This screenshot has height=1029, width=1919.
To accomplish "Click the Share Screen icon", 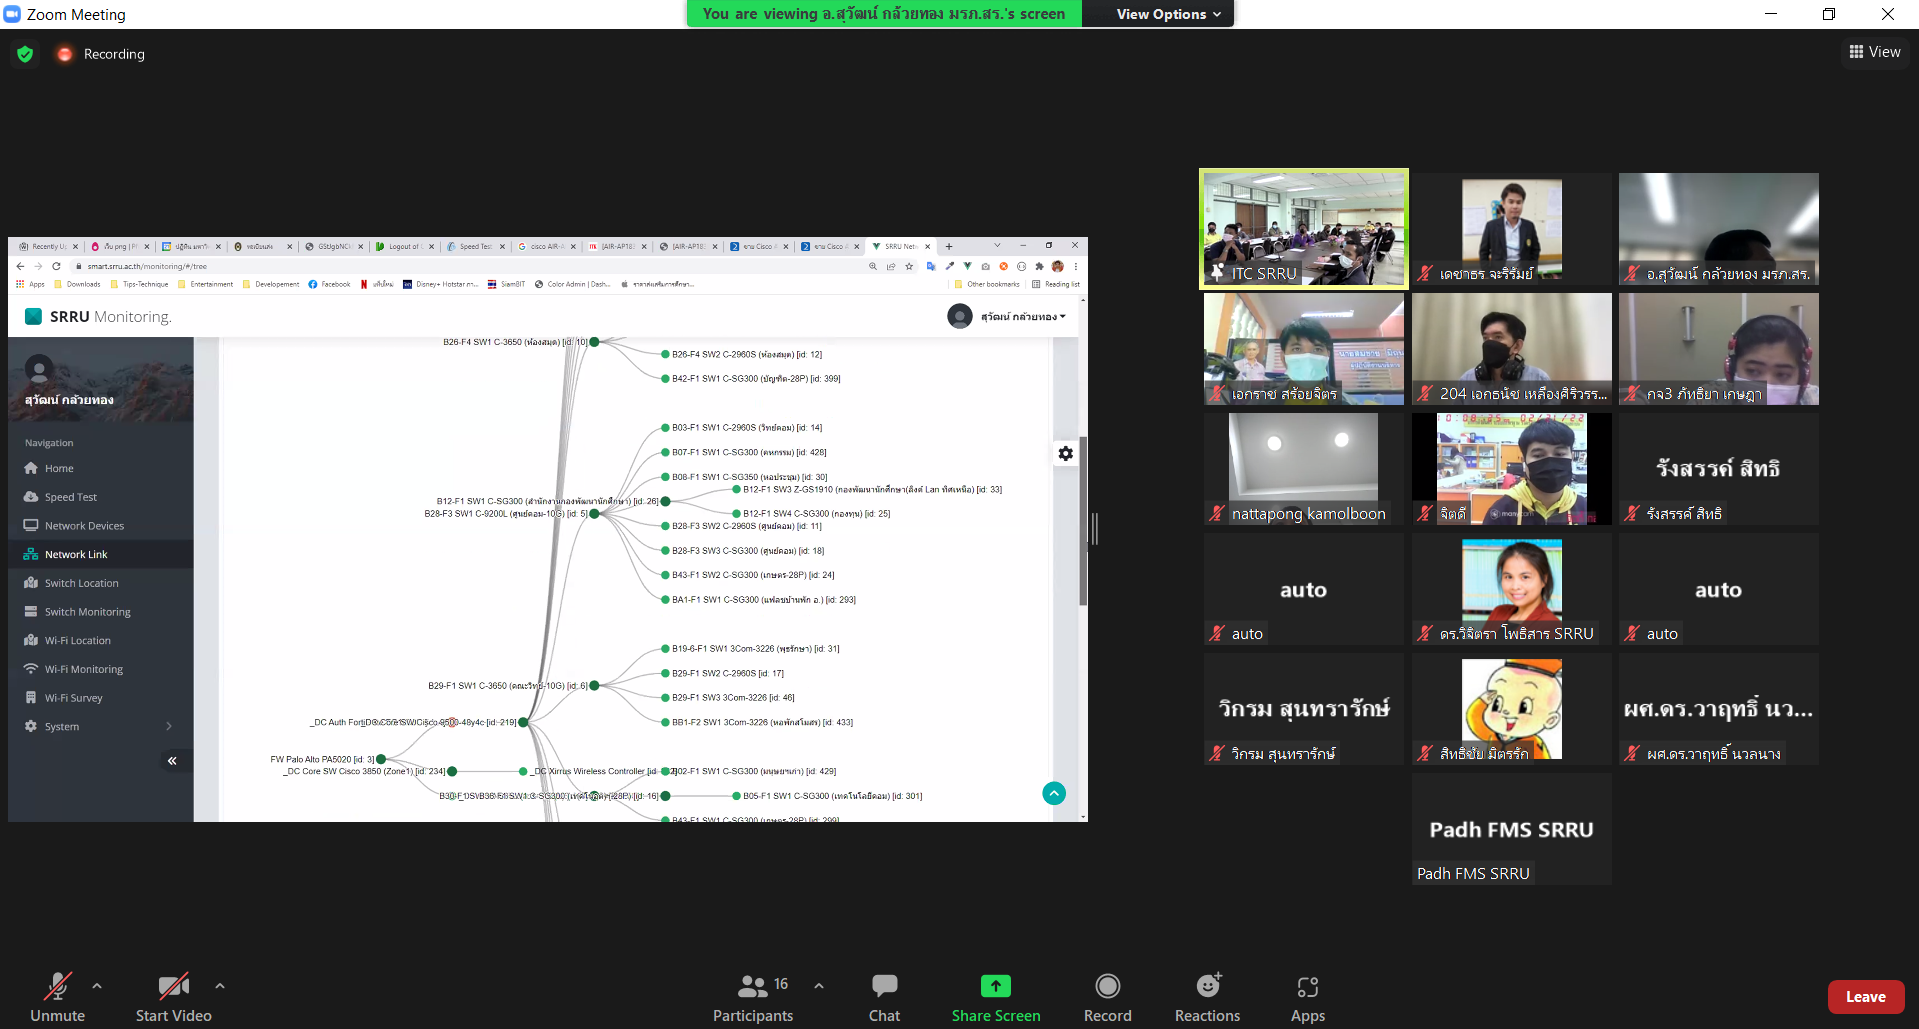I will 995,986.
